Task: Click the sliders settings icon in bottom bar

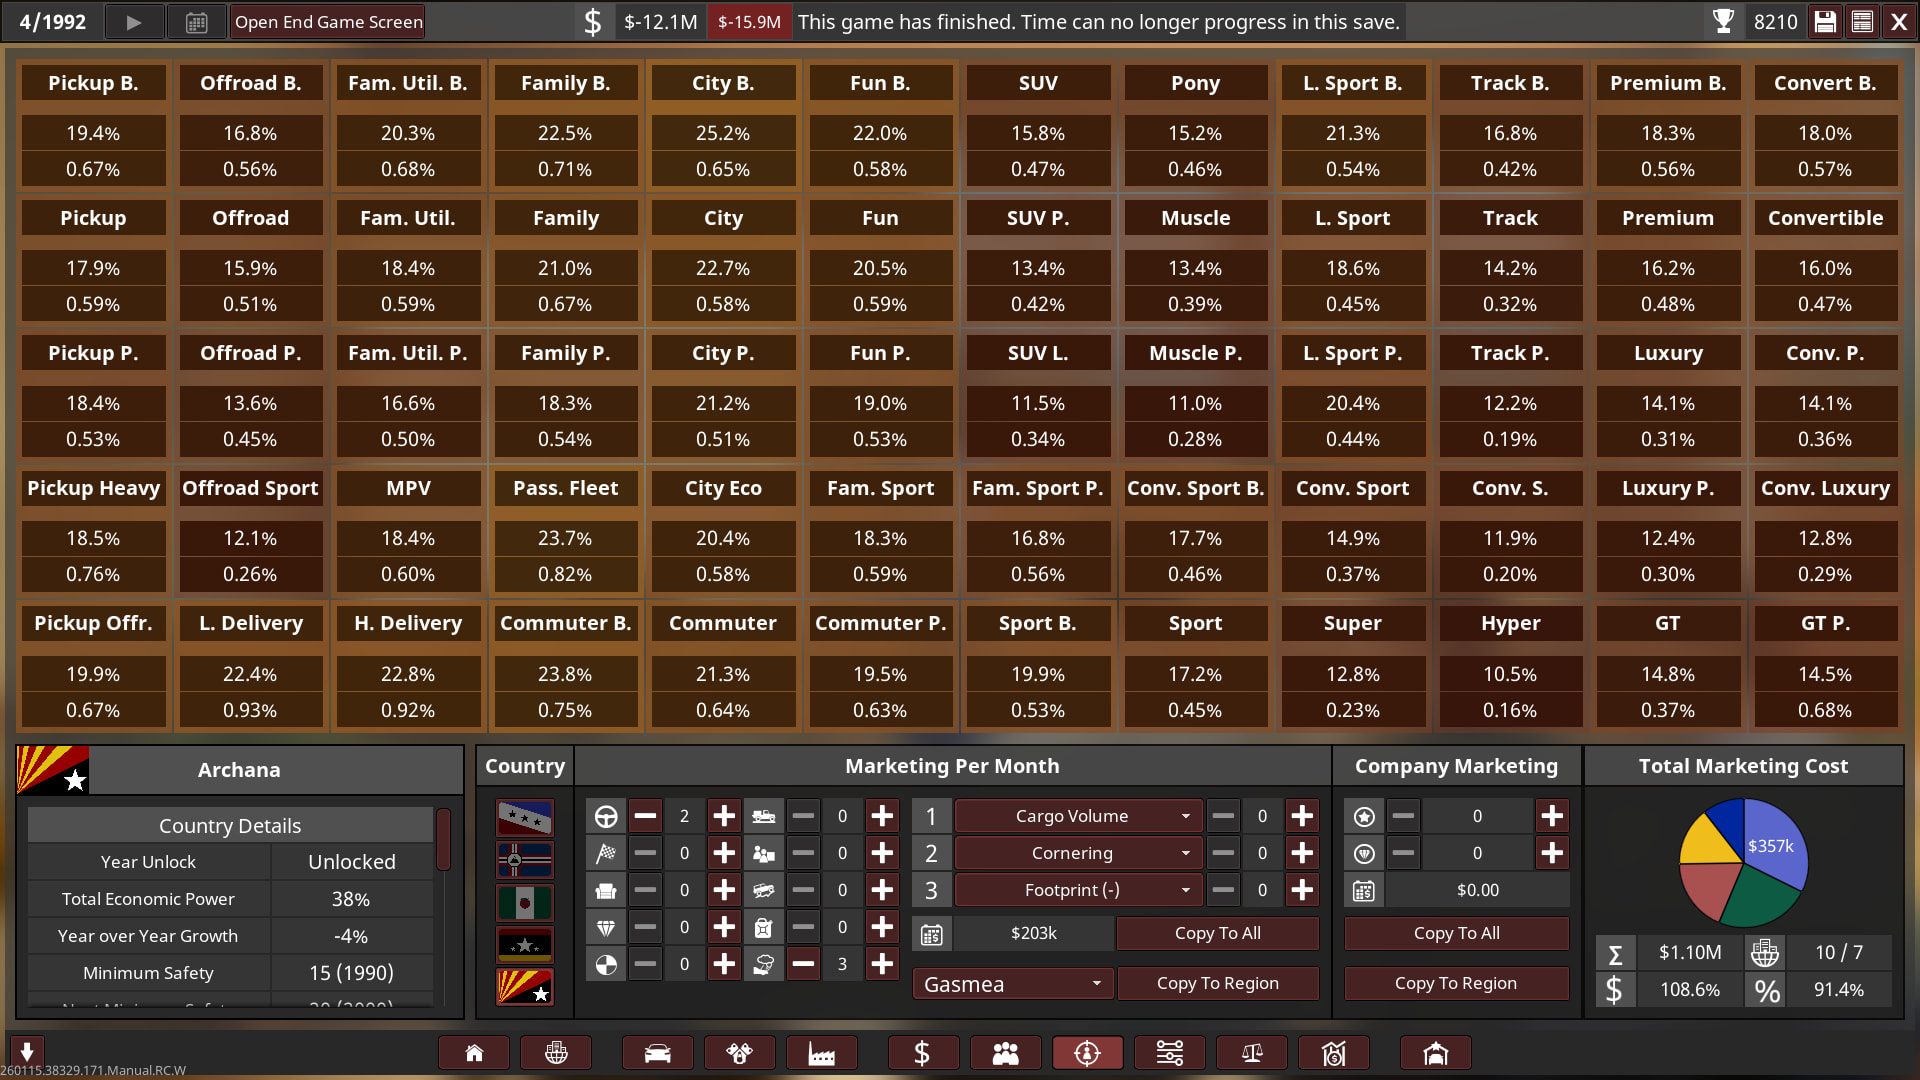Action: coord(1169,1053)
